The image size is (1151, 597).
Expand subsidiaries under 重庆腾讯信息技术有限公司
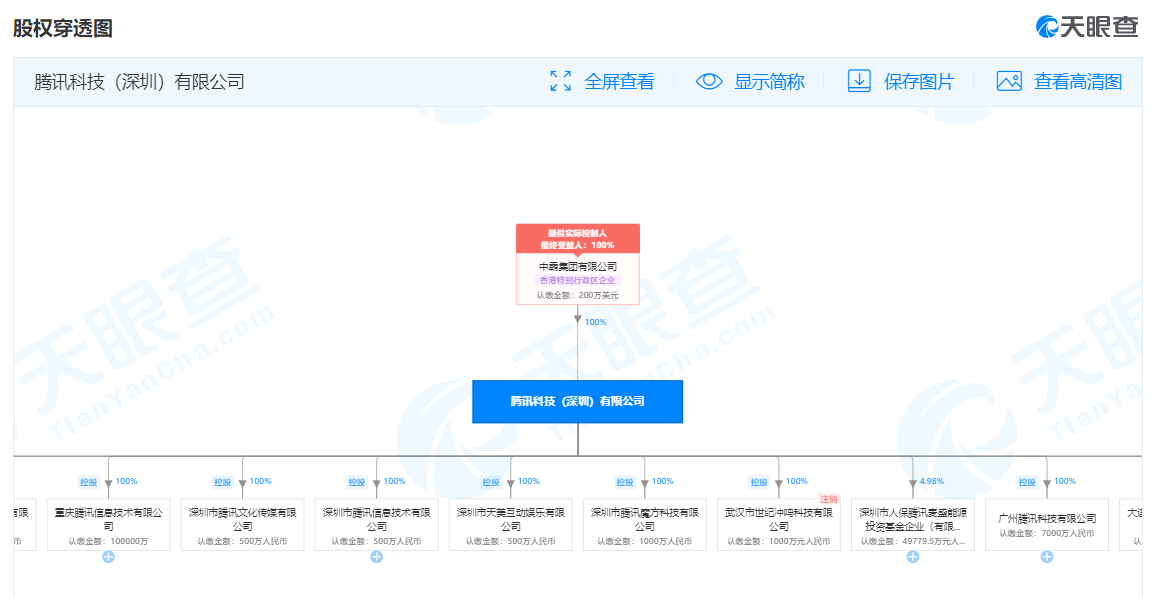click(x=109, y=557)
